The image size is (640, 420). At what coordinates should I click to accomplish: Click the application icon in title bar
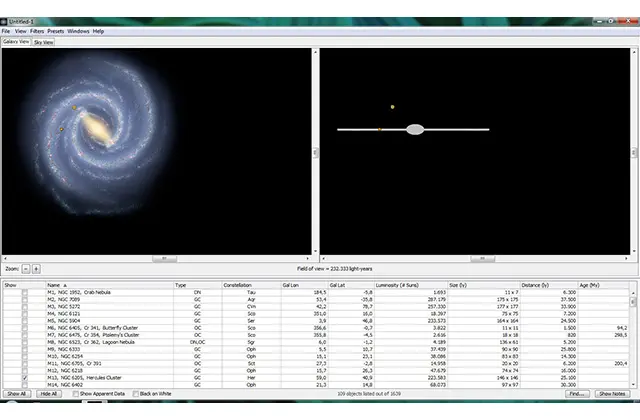click(x=5, y=21)
